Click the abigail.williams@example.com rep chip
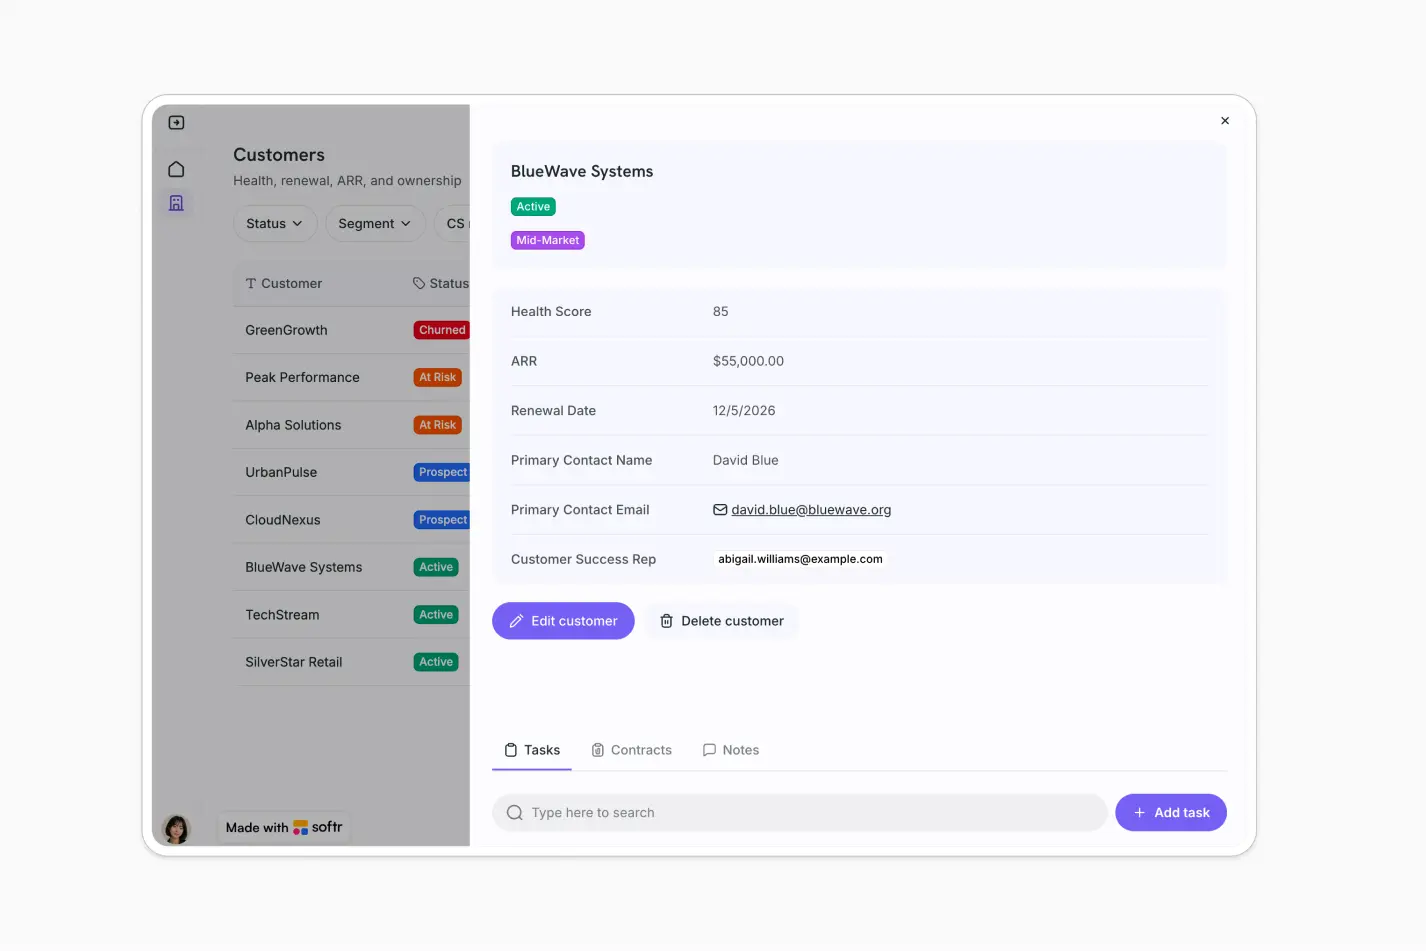This screenshot has width=1426, height=951. (x=800, y=559)
